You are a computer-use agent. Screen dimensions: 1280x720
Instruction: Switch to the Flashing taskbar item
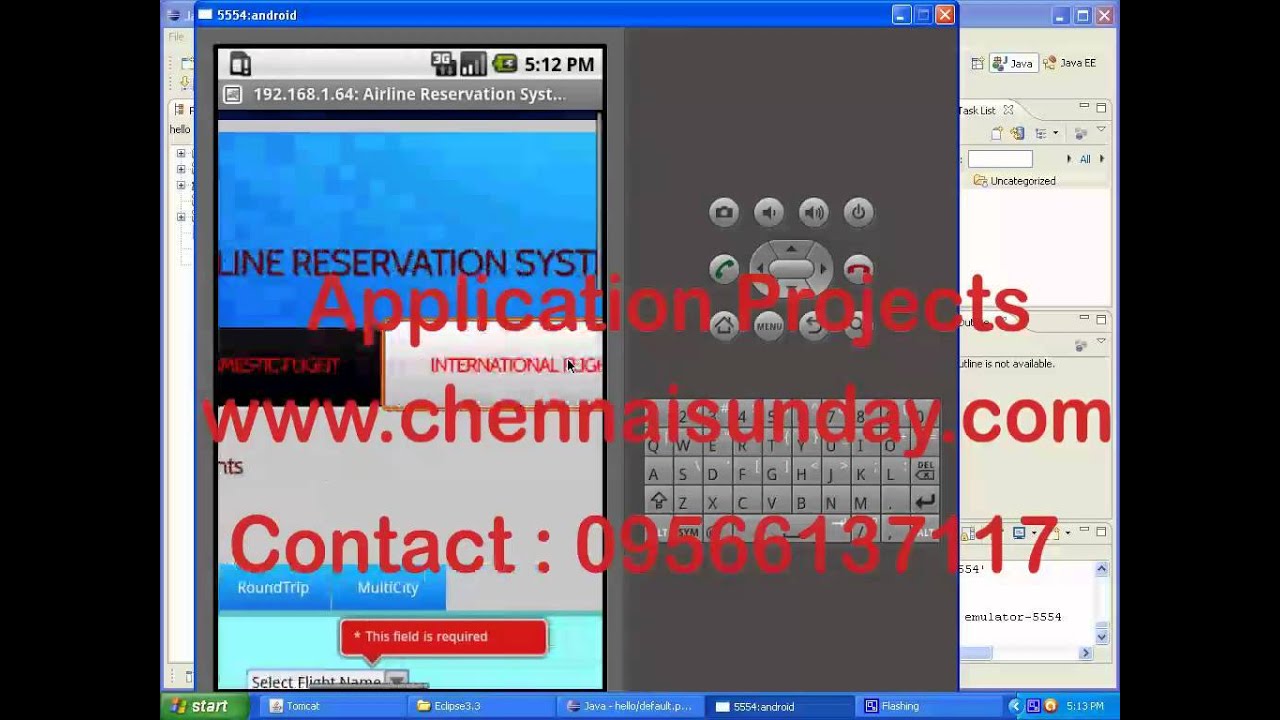coord(928,706)
